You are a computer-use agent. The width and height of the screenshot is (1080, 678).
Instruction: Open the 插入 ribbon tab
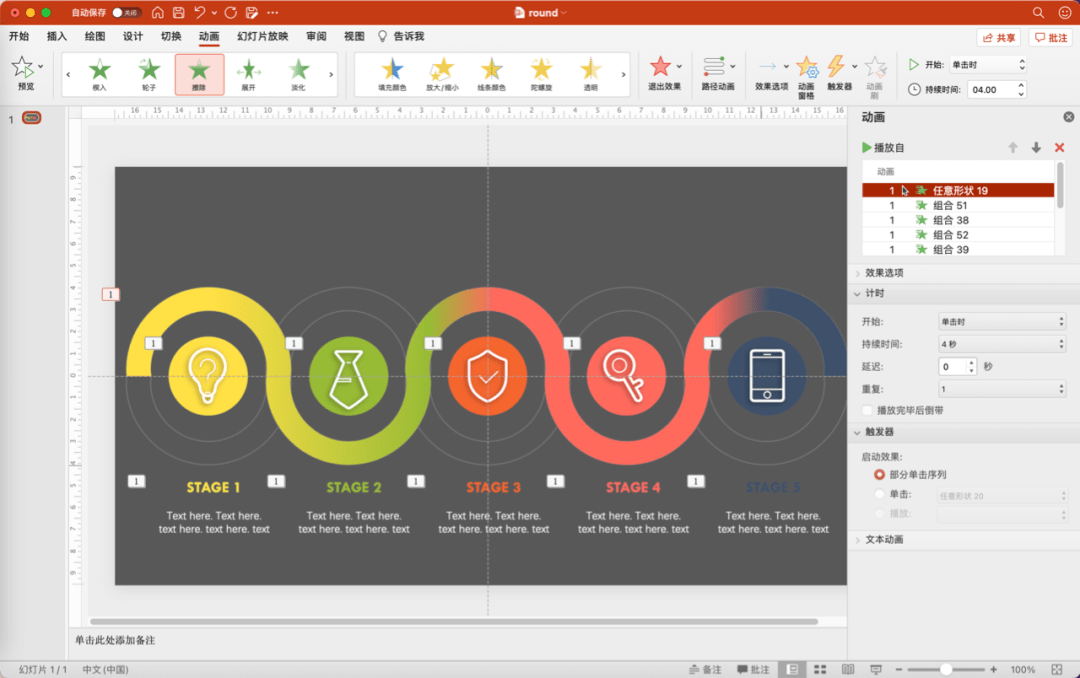(x=56, y=37)
